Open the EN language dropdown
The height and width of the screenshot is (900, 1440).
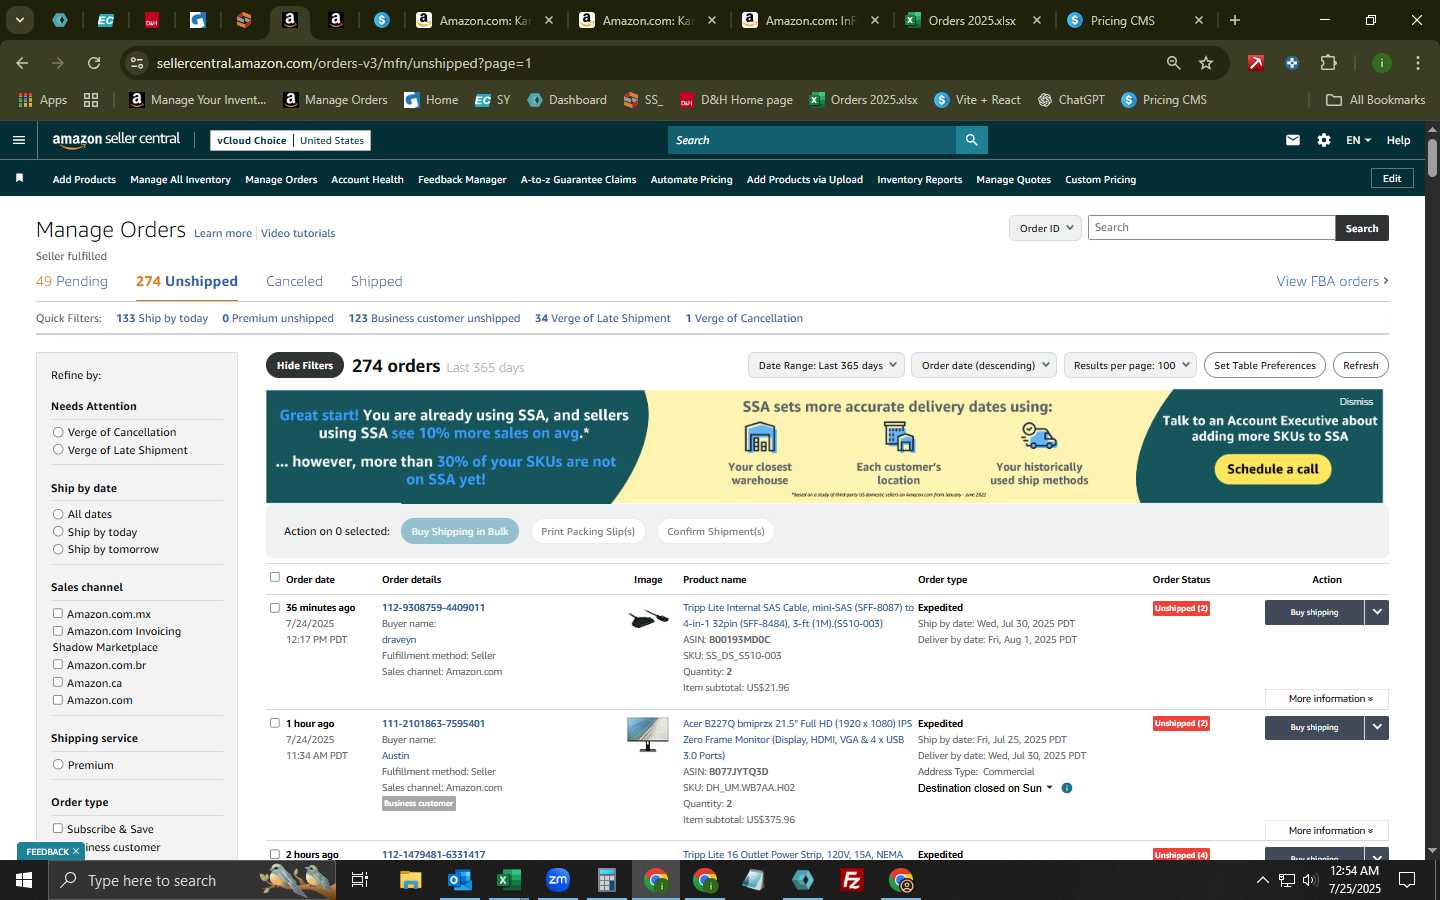[1358, 140]
